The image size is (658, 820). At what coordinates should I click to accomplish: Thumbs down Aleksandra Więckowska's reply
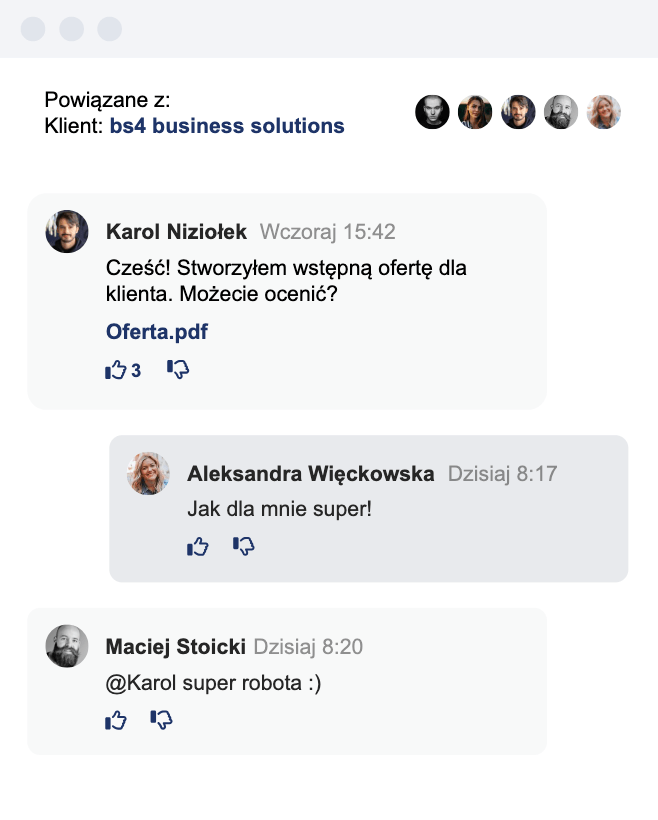point(244,546)
